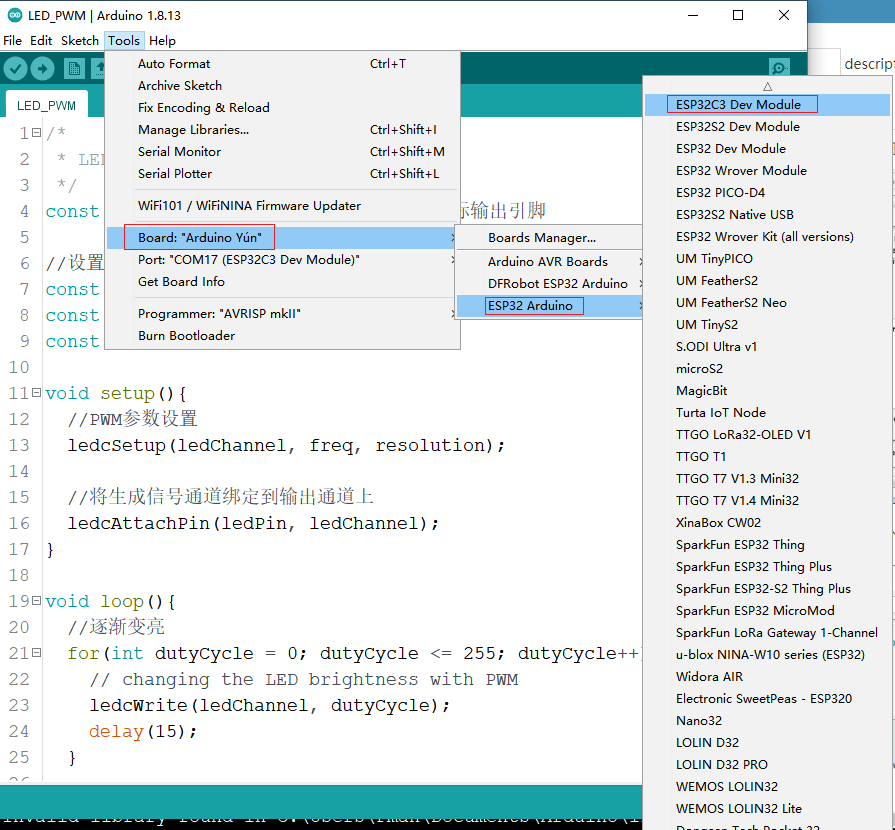Select Widora AIR board
This screenshot has width=895, height=830.
(x=767, y=676)
